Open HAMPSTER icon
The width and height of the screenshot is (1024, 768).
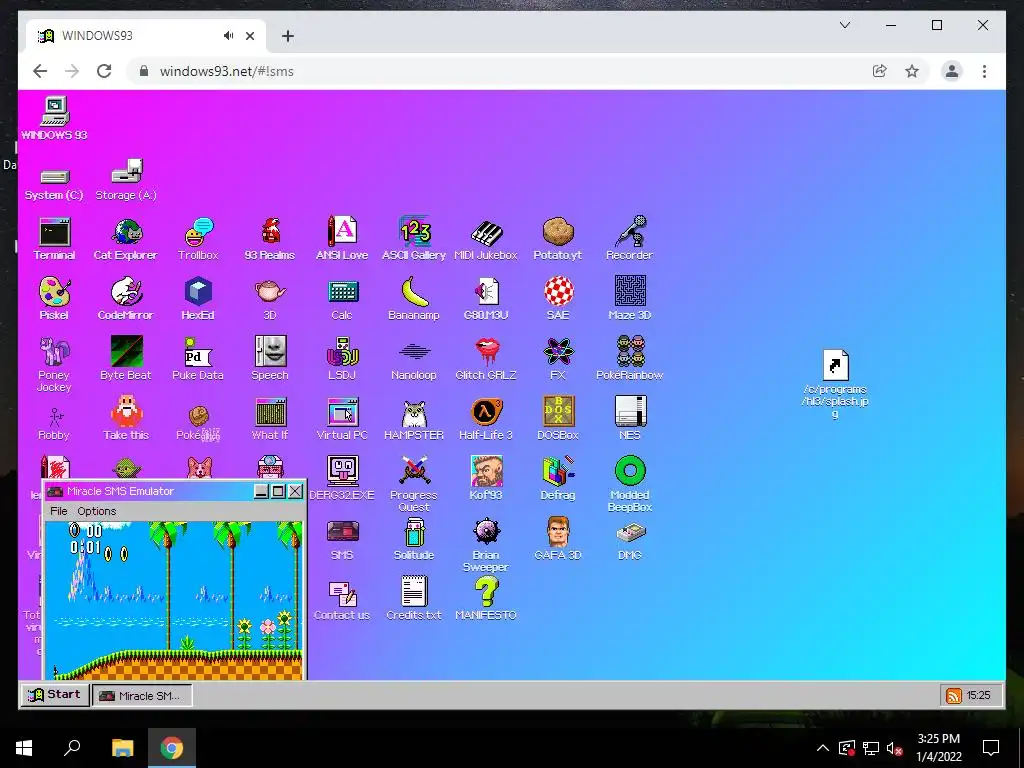tap(414, 419)
